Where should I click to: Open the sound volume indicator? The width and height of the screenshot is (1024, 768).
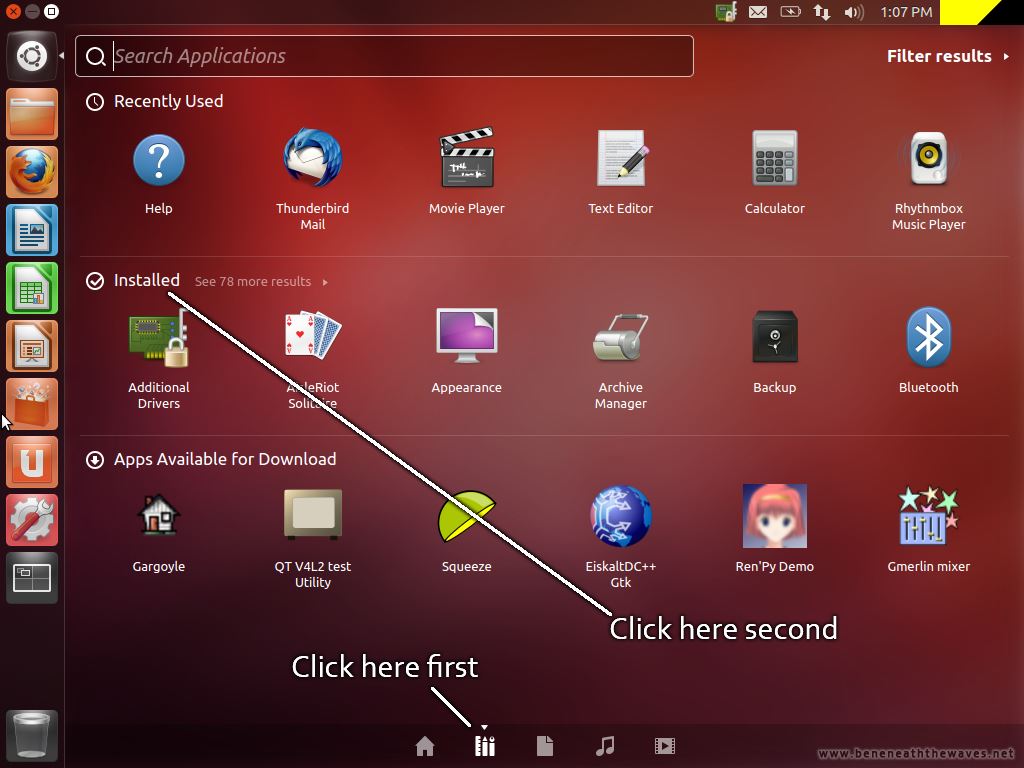854,12
